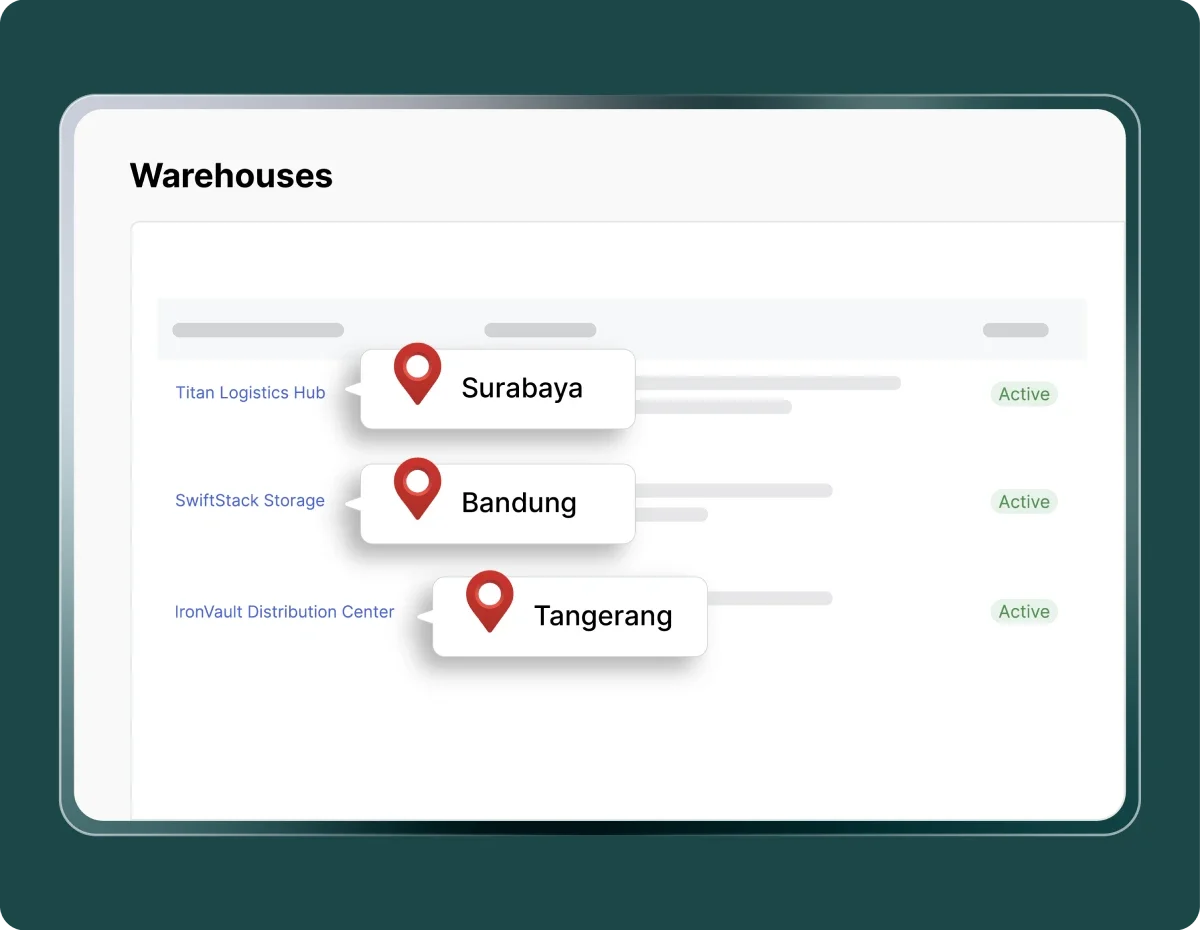Click the red map pin beside Tangerang
Image resolution: width=1200 pixels, height=930 pixels.
[x=489, y=600]
